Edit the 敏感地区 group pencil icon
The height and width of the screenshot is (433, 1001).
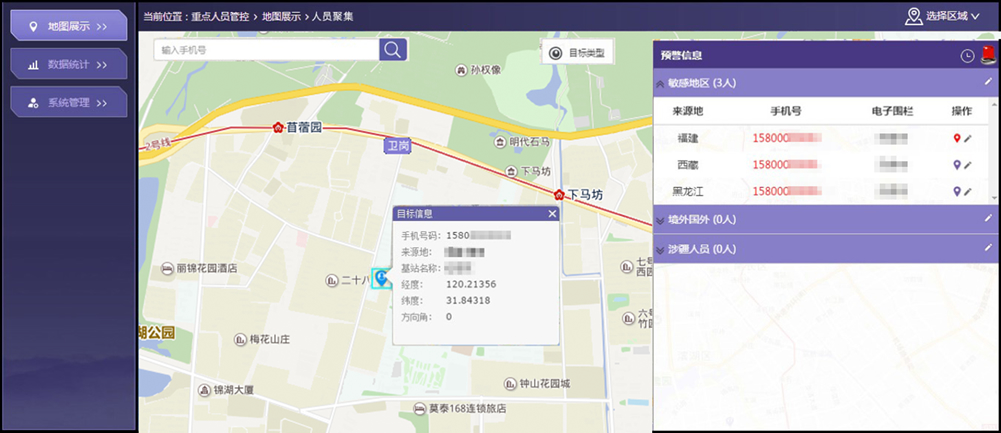pyautogui.click(x=988, y=82)
